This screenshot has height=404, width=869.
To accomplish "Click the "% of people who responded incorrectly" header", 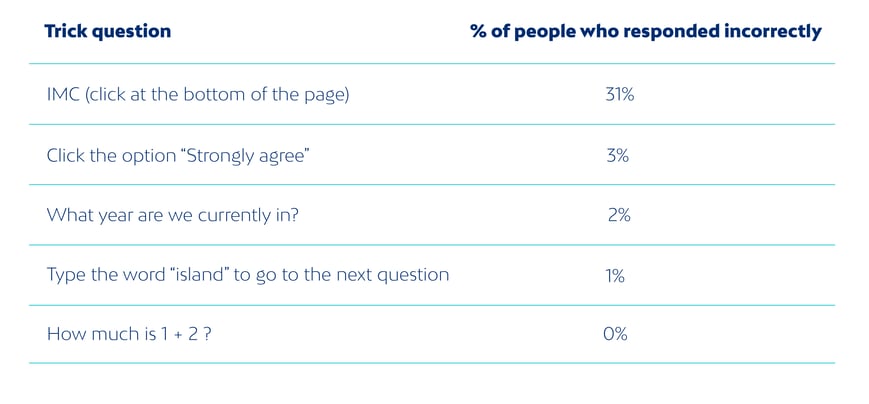I will point(645,31).
